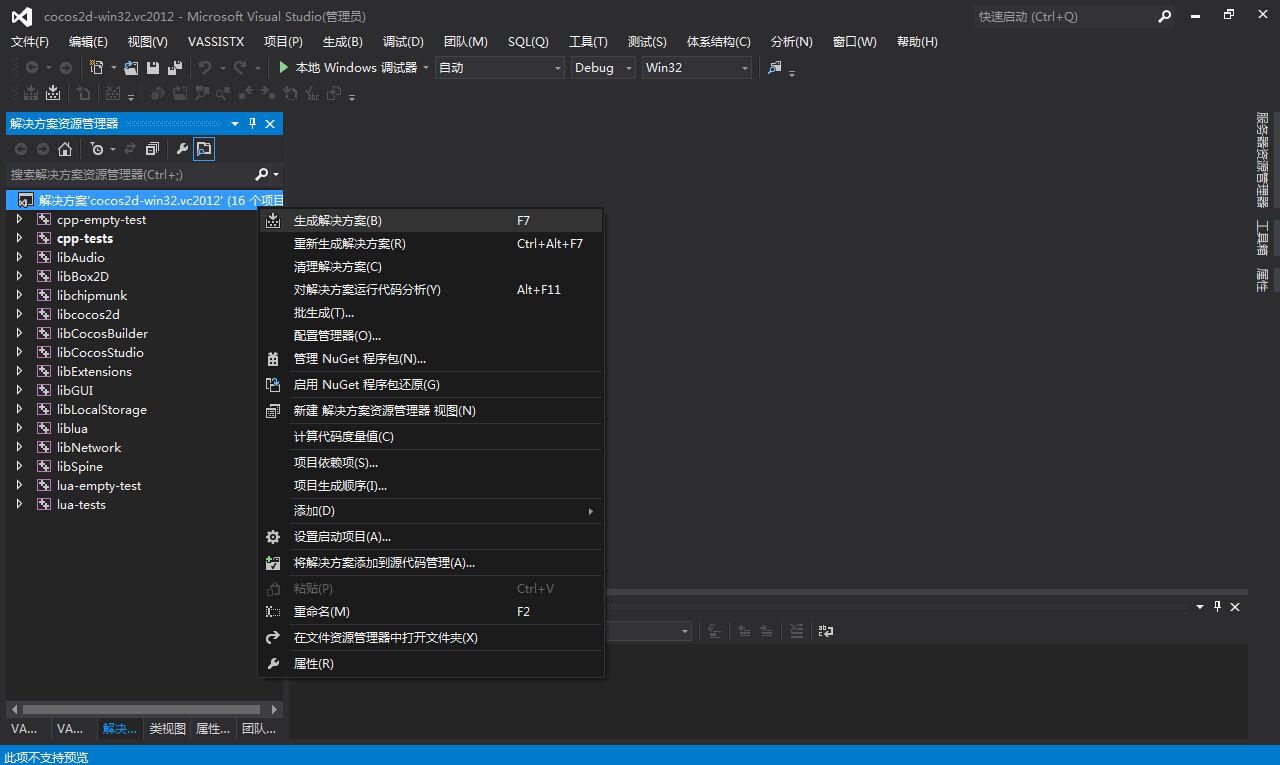
Task: Click the source control icon beside 将解决方案添加到源代码管理
Action: 273,563
